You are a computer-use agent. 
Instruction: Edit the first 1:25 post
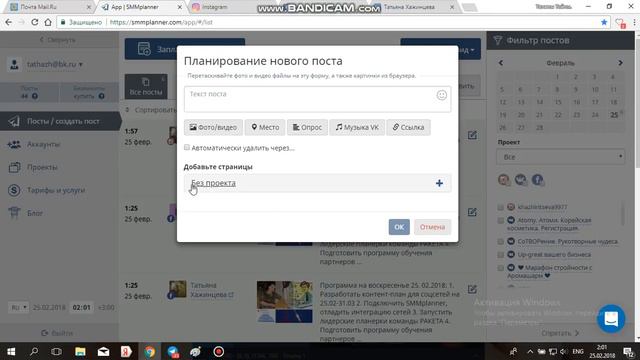(x=472, y=212)
